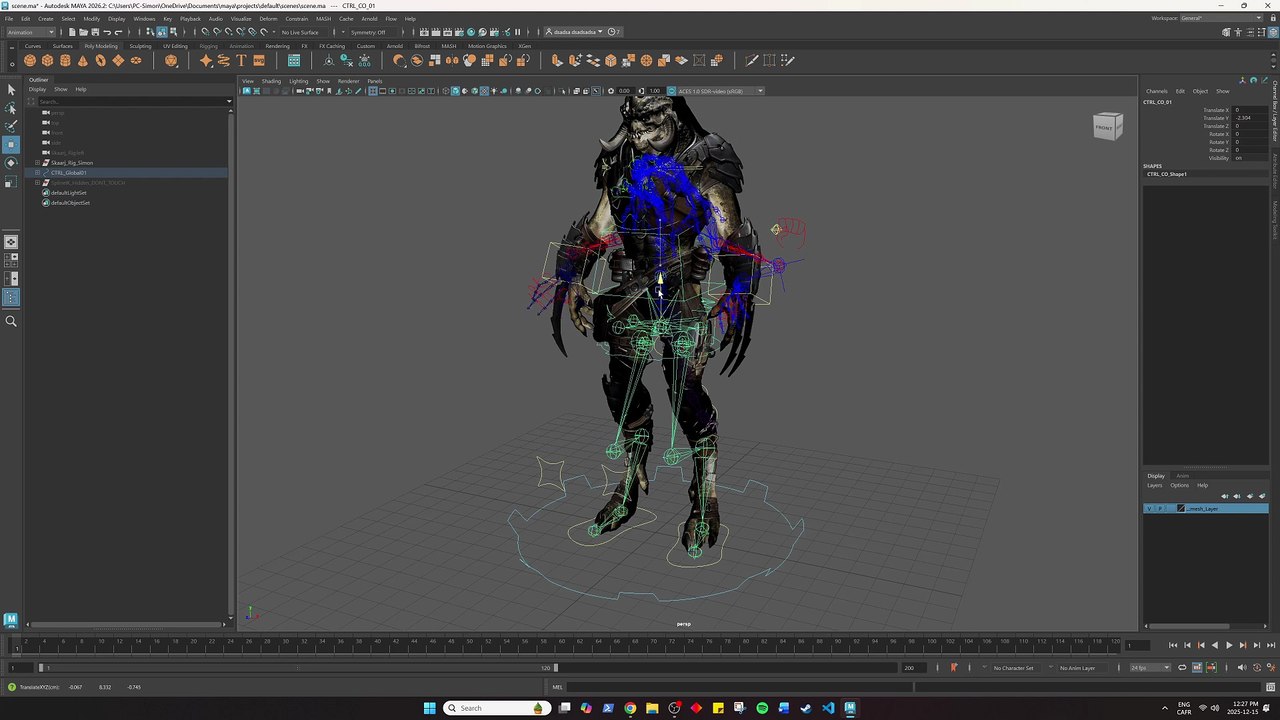
Task: Create a polygon plane from the shelf
Action: pos(118,60)
